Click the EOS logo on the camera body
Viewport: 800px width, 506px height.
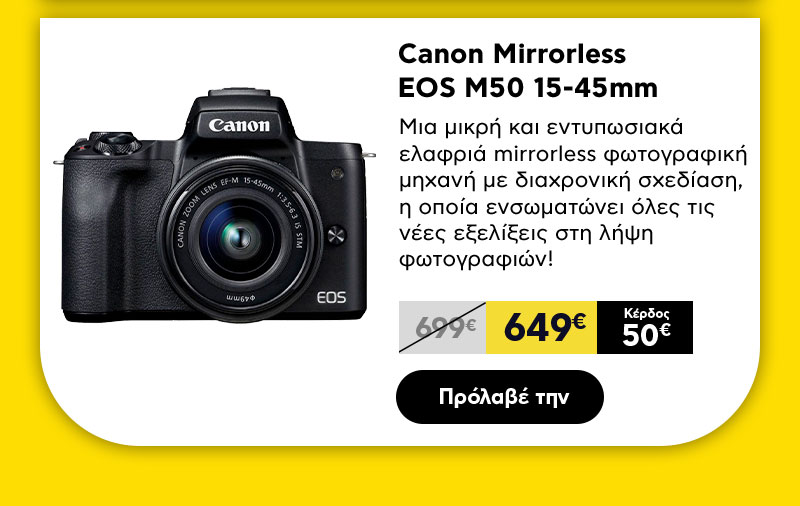click(x=331, y=297)
